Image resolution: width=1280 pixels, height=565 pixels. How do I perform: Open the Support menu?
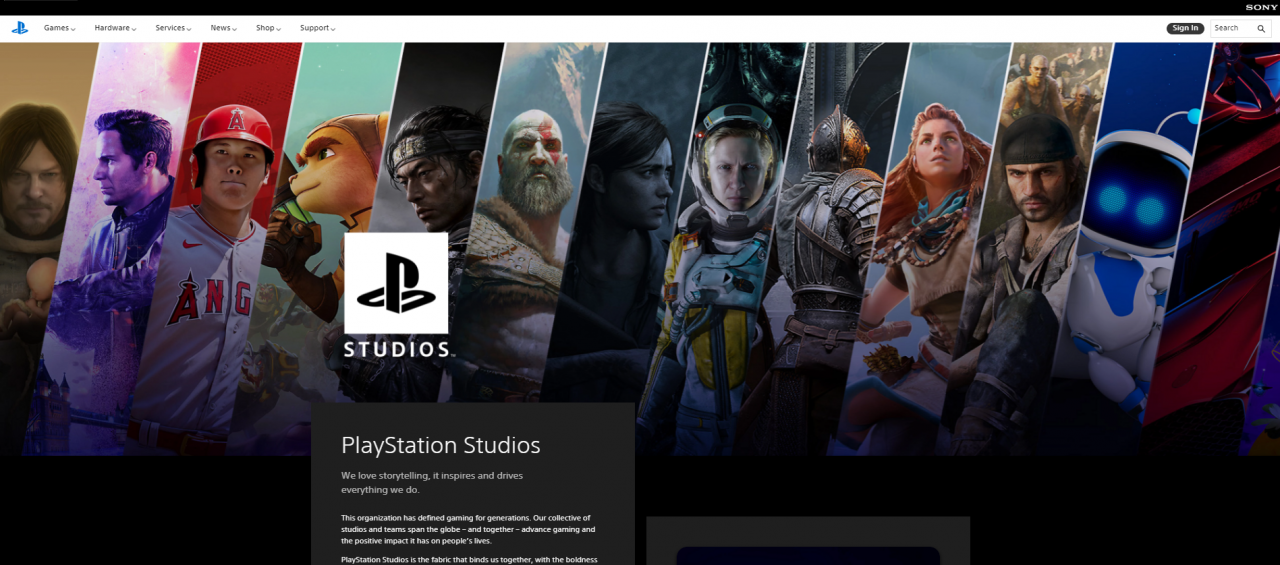pyautogui.click(x=317, y=28)
